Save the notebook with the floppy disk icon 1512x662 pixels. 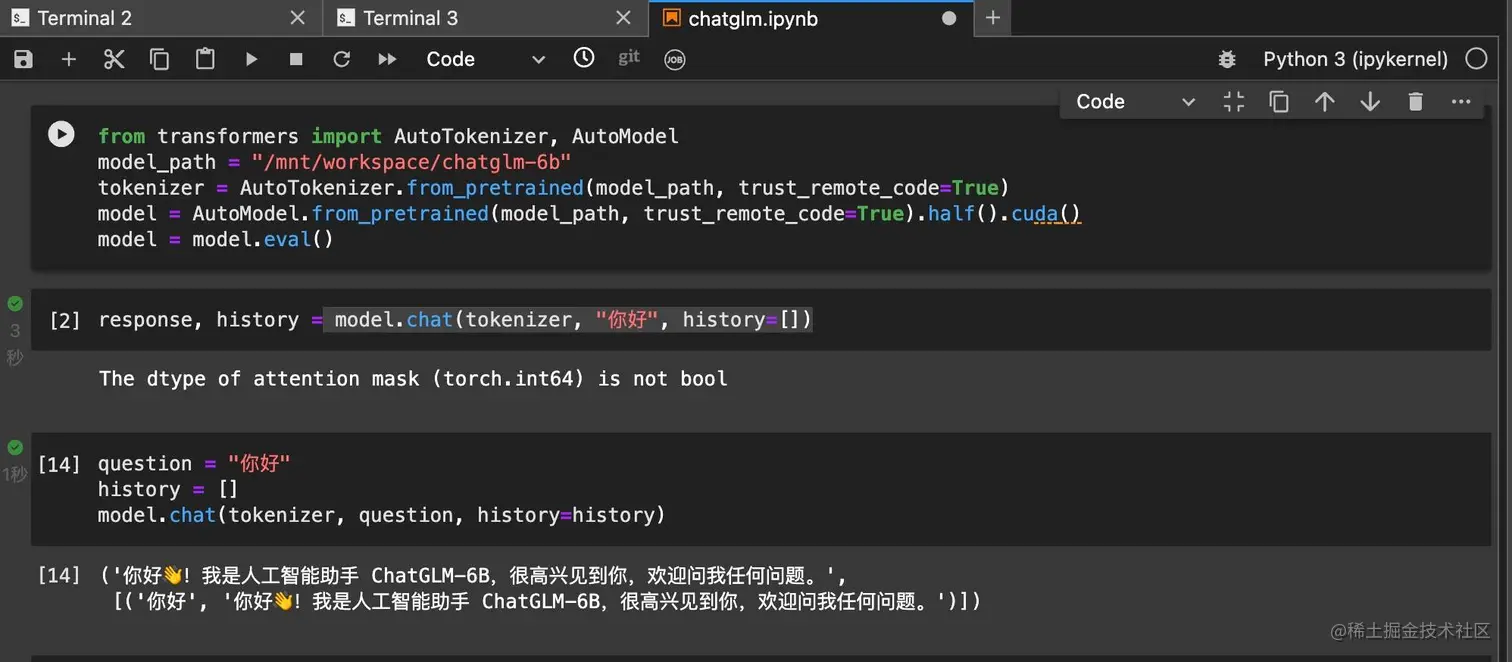point(23,59)
